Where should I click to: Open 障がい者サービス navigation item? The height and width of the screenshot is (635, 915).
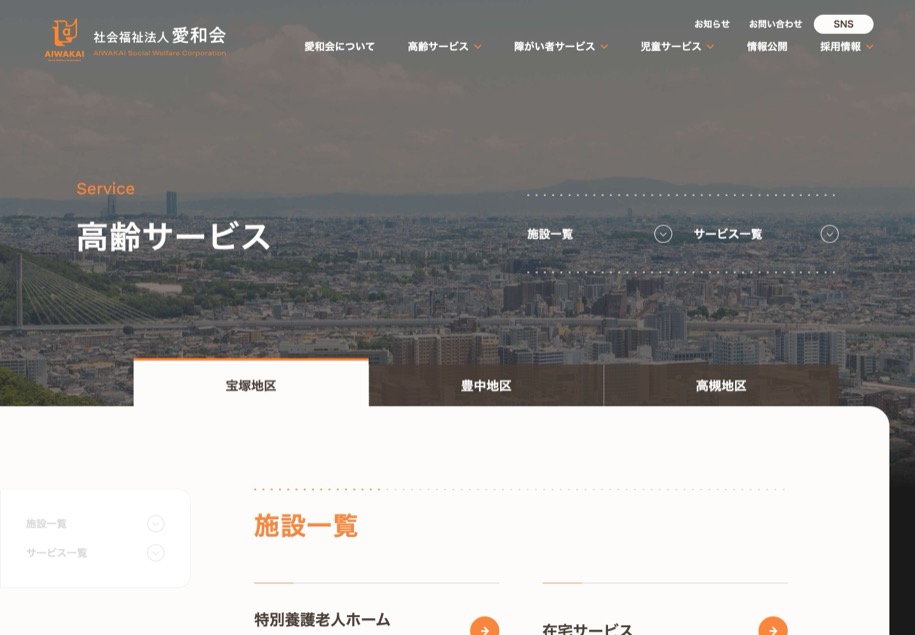[x=554, y=47]
